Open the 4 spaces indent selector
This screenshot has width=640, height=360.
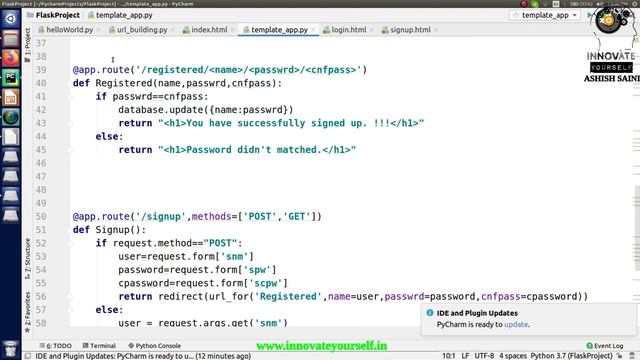513,356
